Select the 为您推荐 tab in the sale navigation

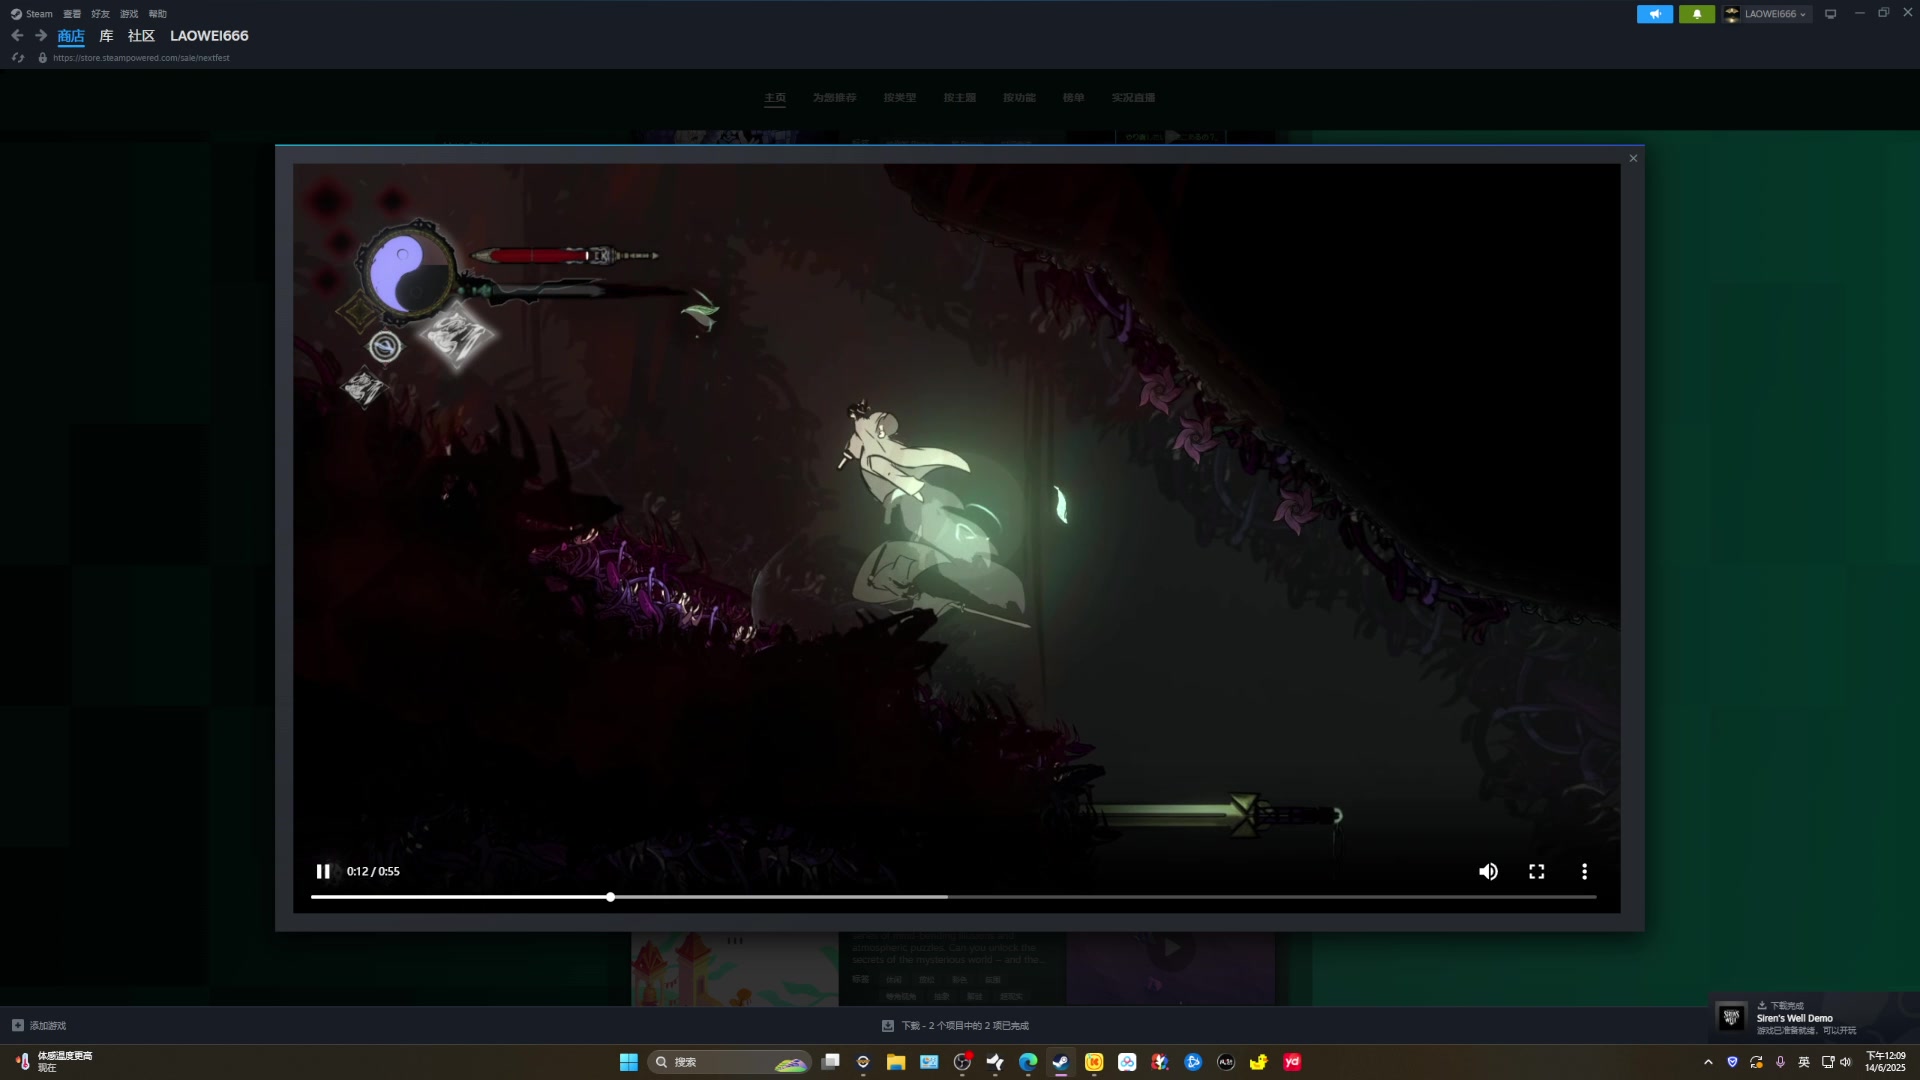pos(834,98)
